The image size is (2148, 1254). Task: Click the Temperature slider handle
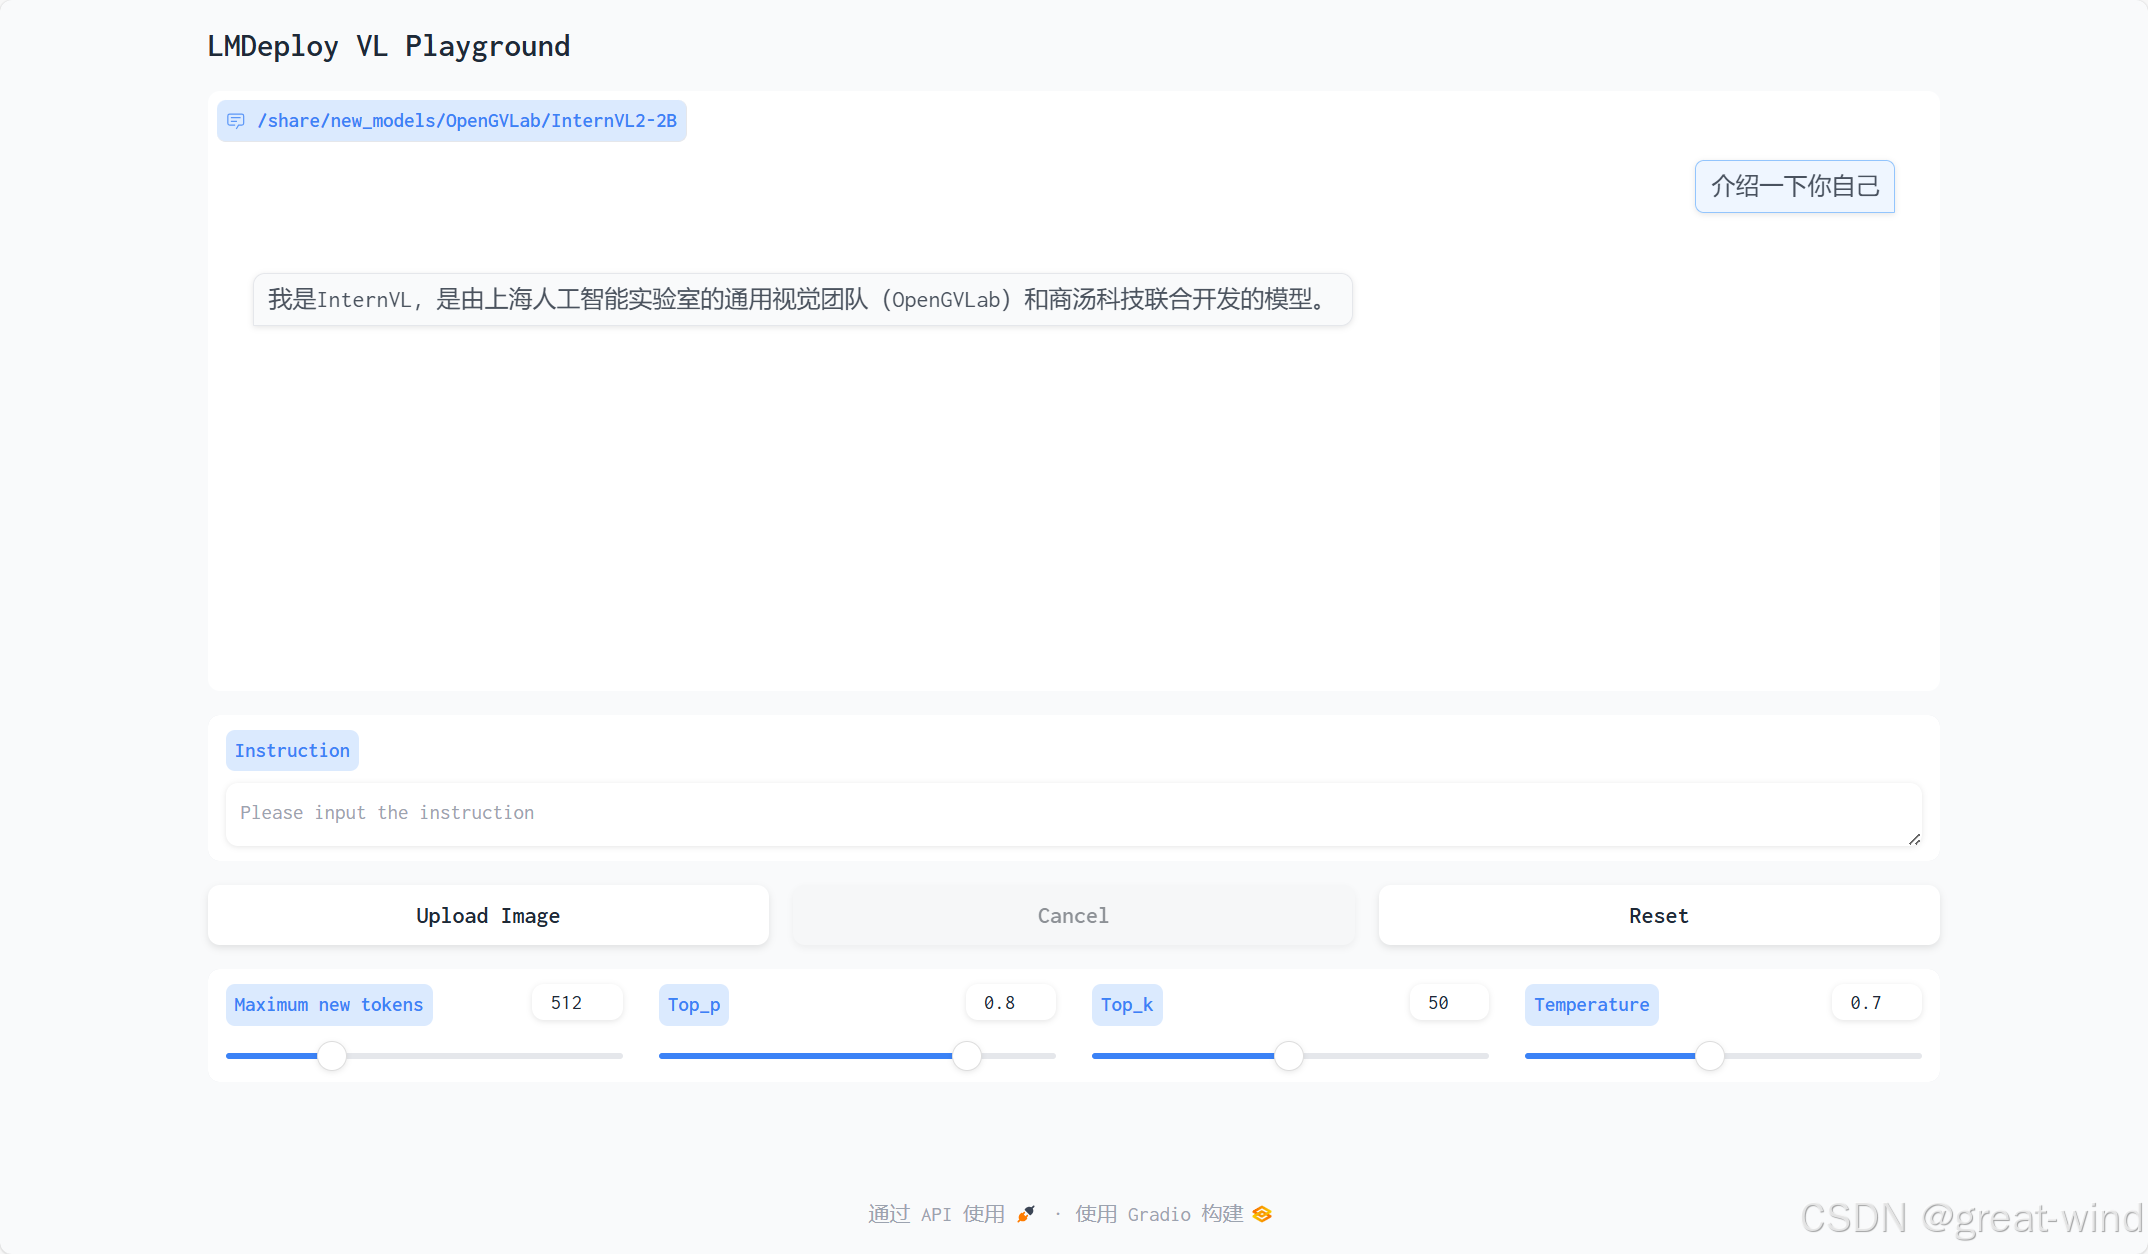1710,1056
